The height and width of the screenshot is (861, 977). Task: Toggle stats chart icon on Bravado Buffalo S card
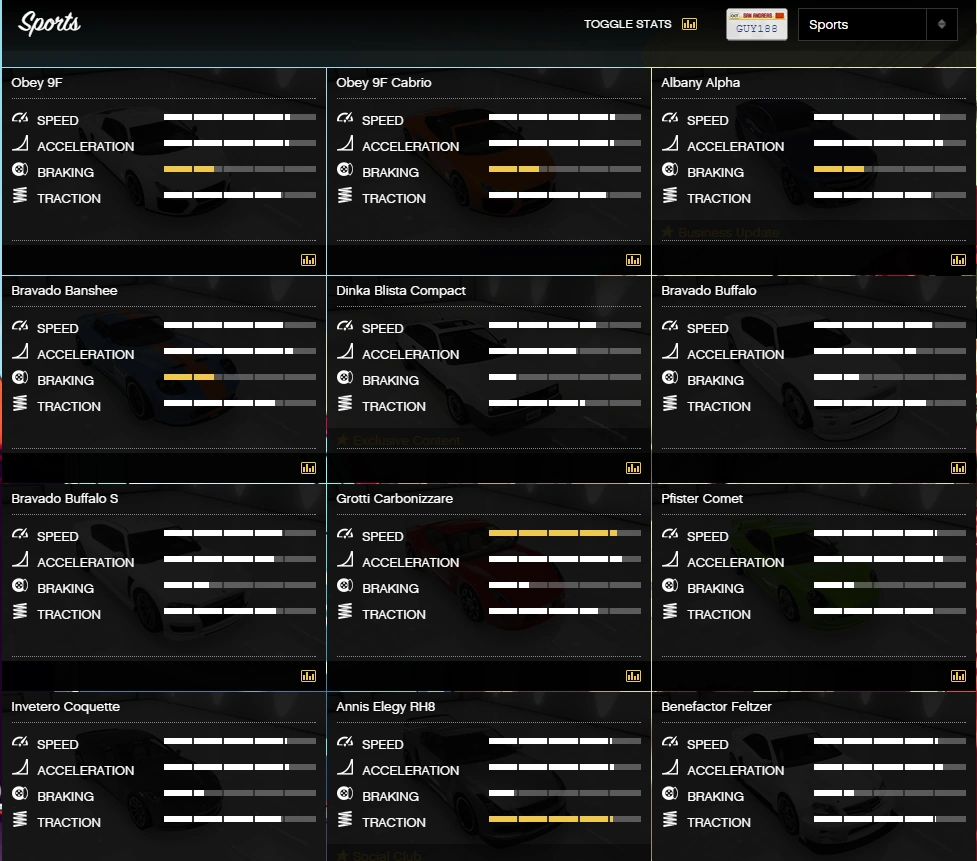[x=308, y=676]
